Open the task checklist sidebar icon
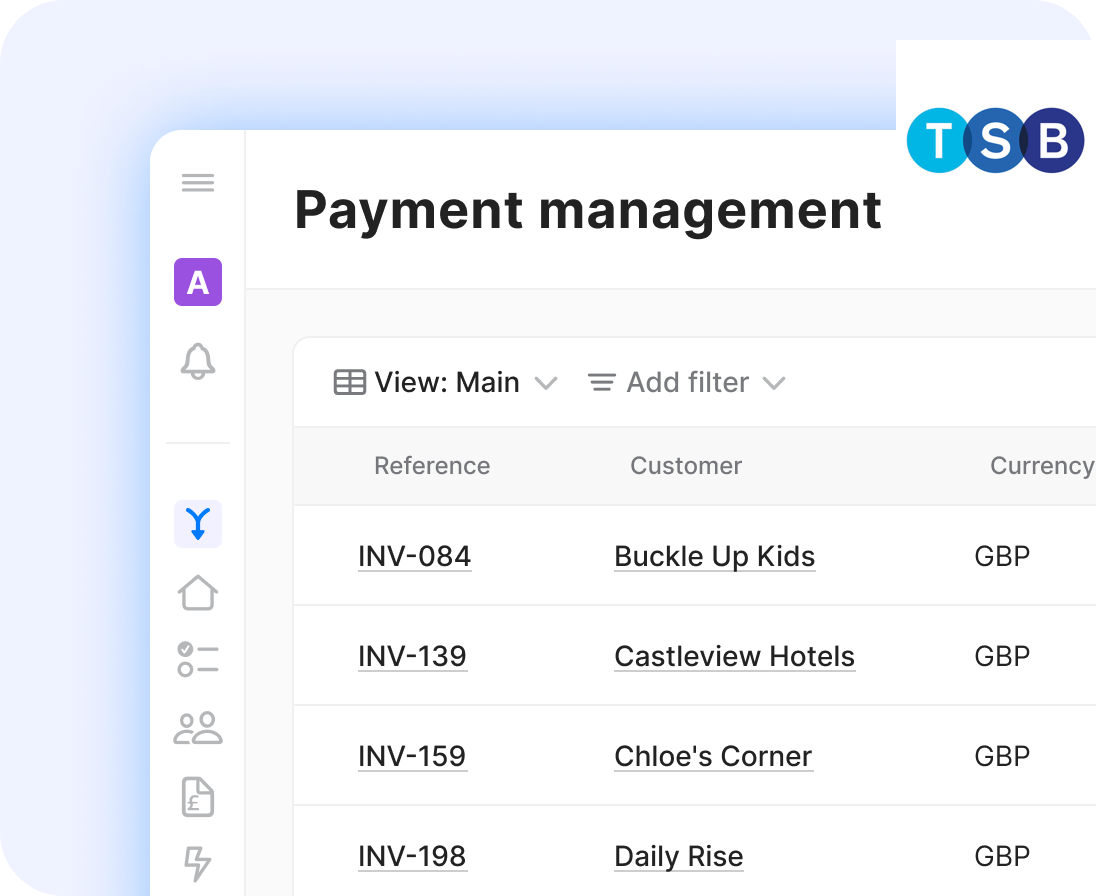The width and height of the screenshot is (1096, 896). [x=198, y=660]
